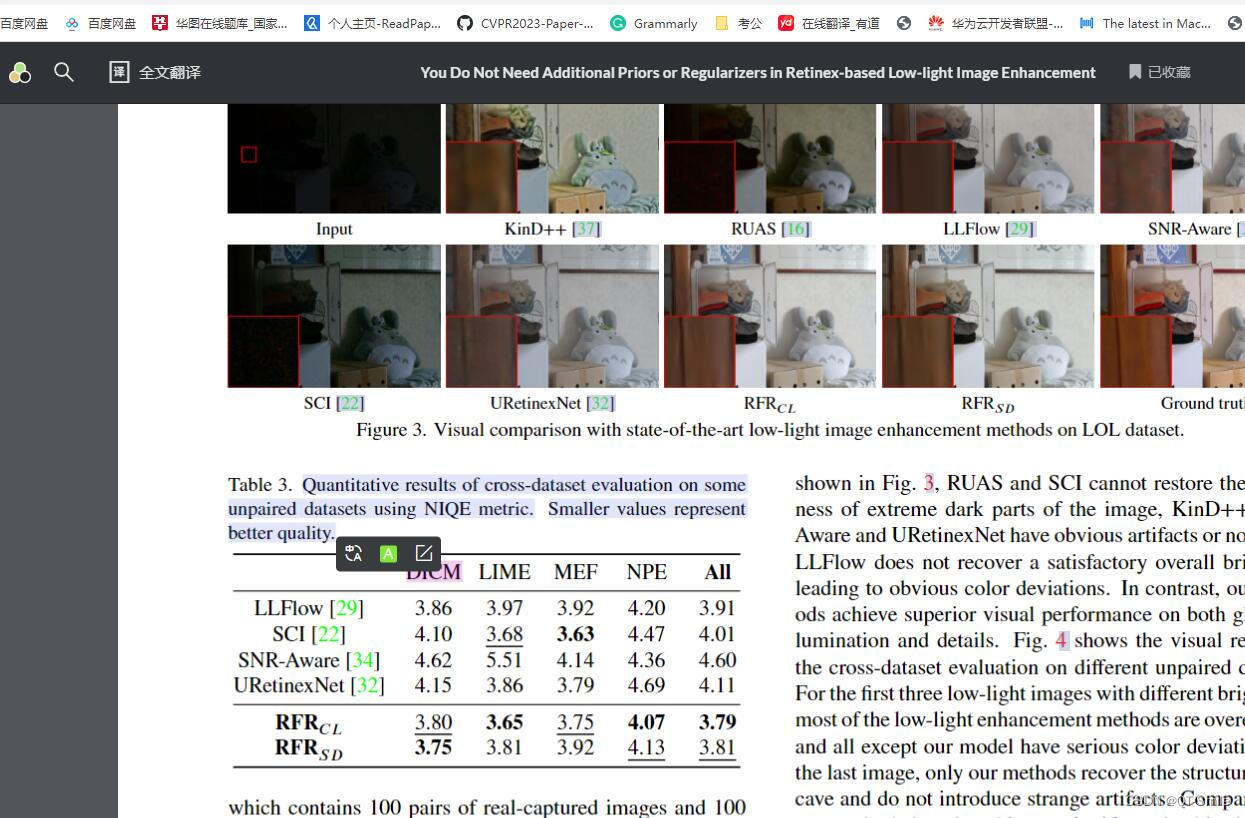Click the globe bookmark before the Huawei bookmark

coord(904,23)
